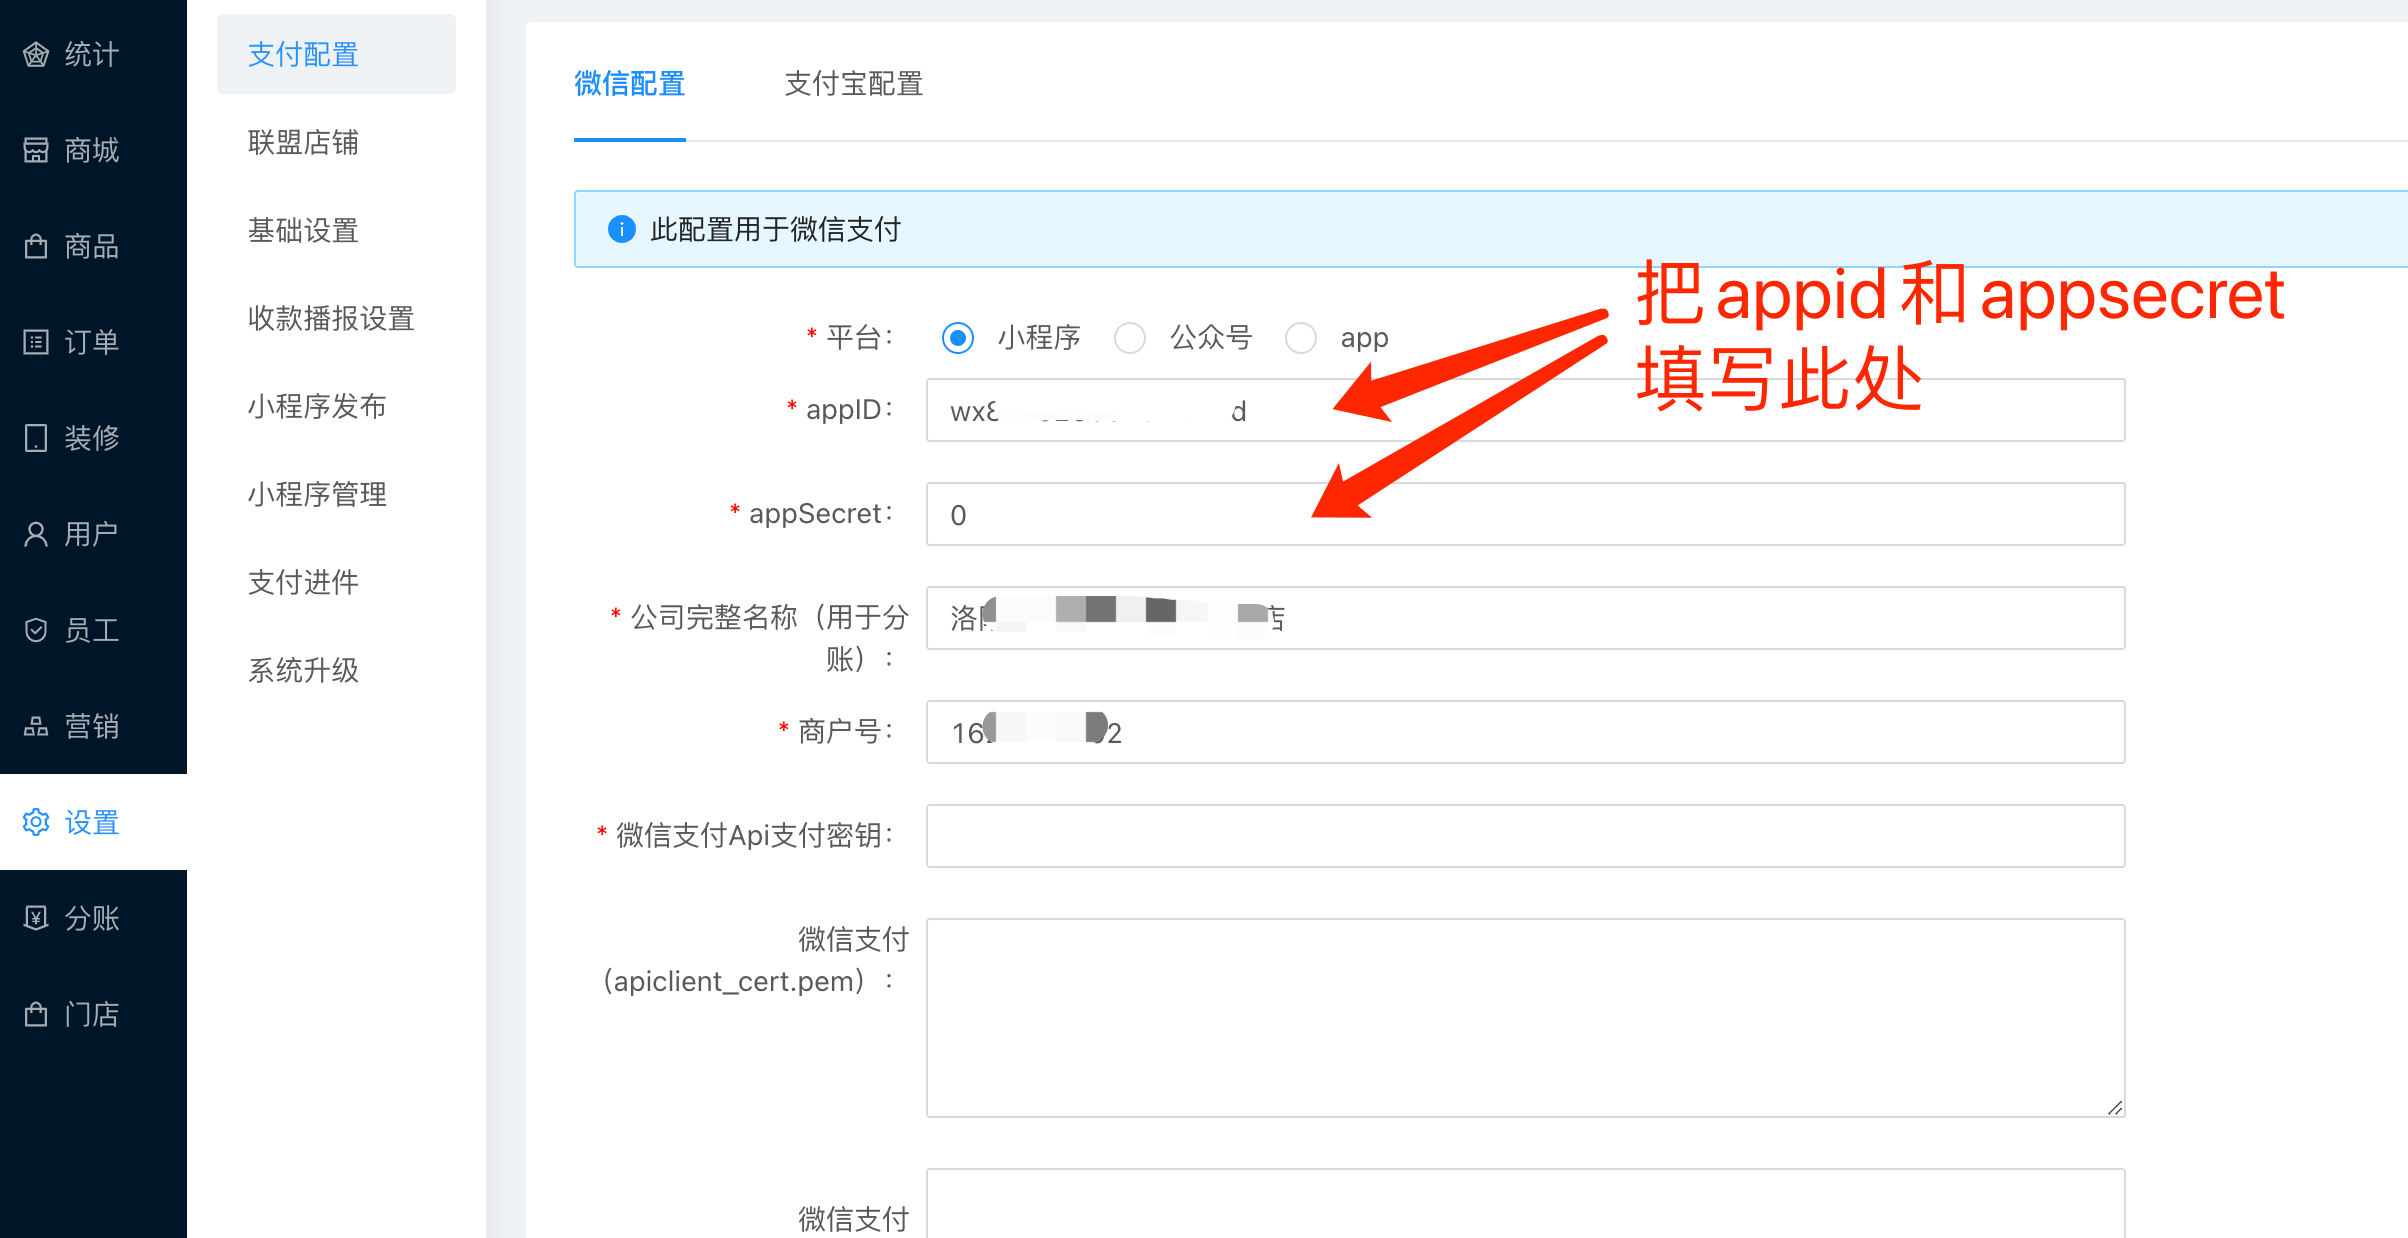Click the 商品 label in main sidebar
2408x1238 pixels.
(92, 246)
